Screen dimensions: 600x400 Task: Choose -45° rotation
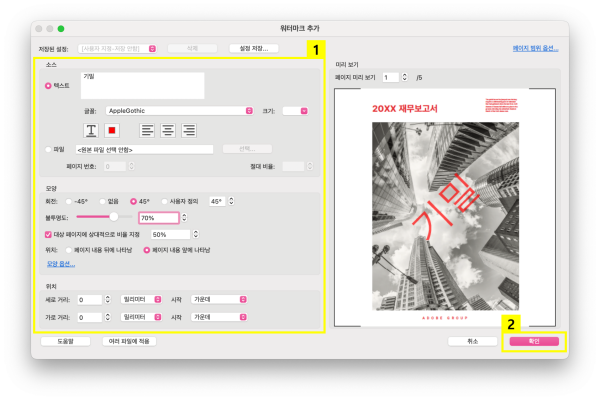point(68,201)
